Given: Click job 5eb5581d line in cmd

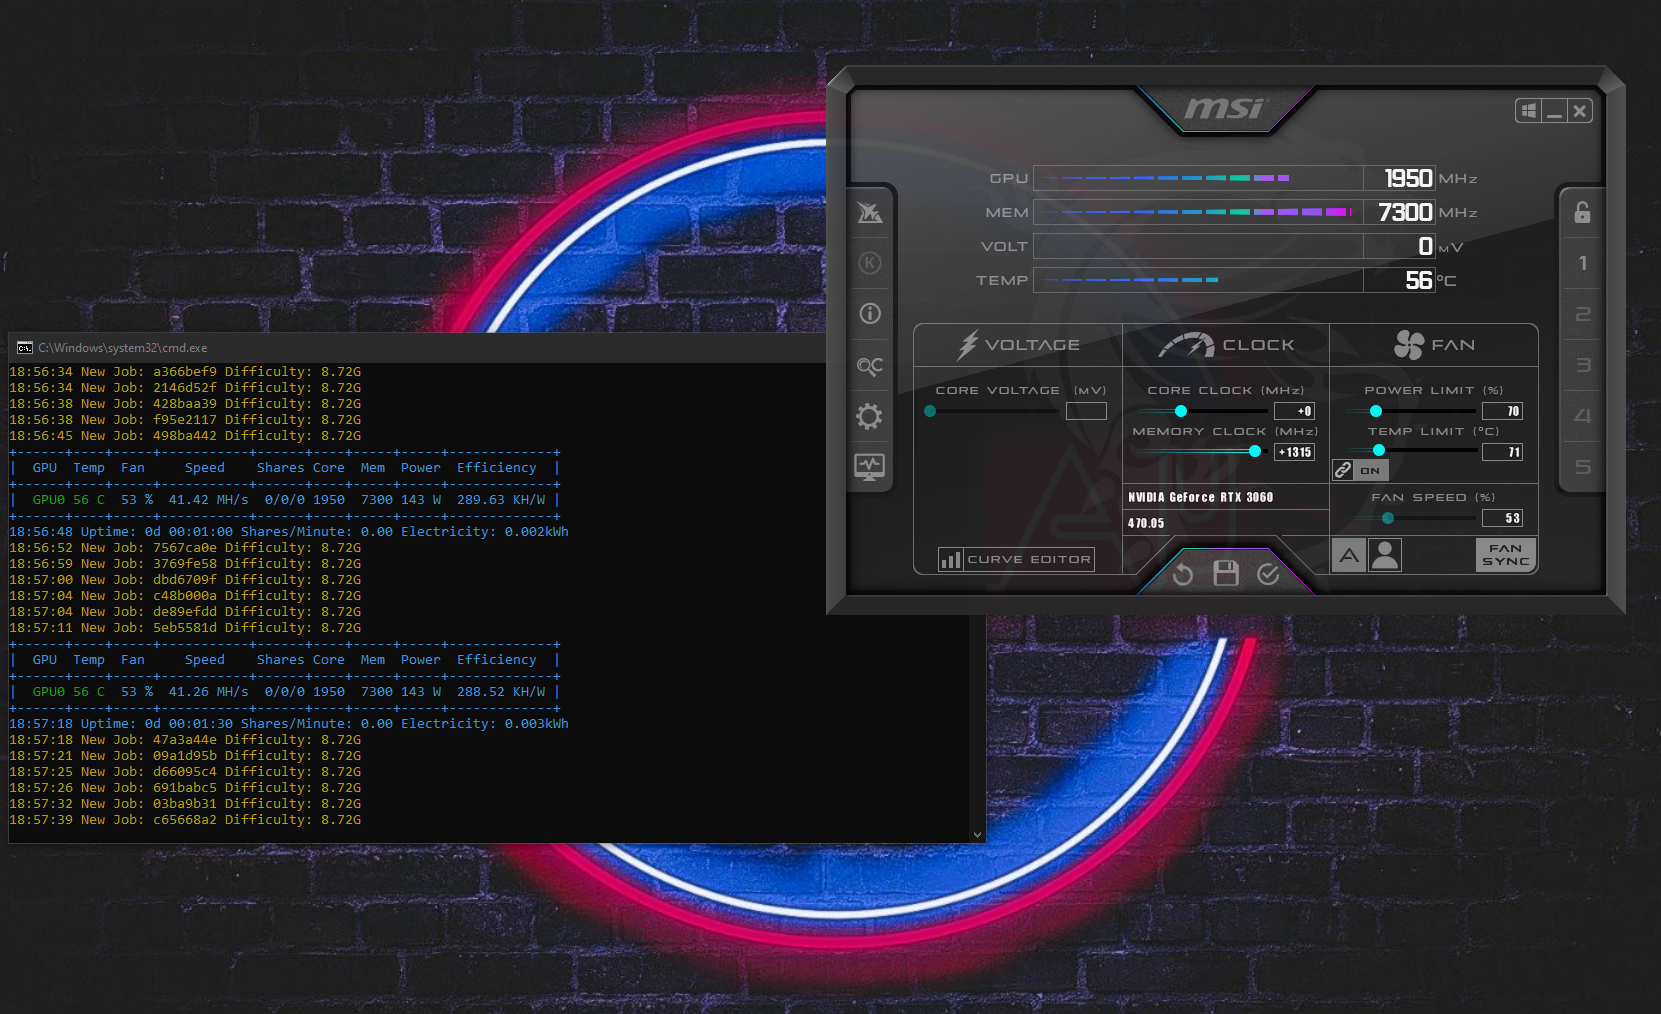Looking at the screenshot, I should click(x=185, y=628).
